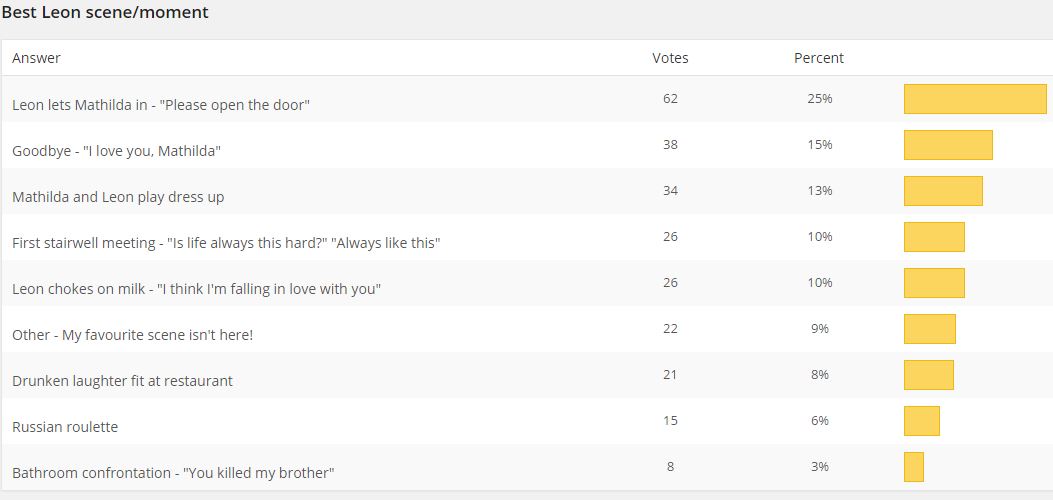The width and height of the screenshot is (1053, 500).
Task: Click the 6% yellow bar
Action: coord(922,421)
